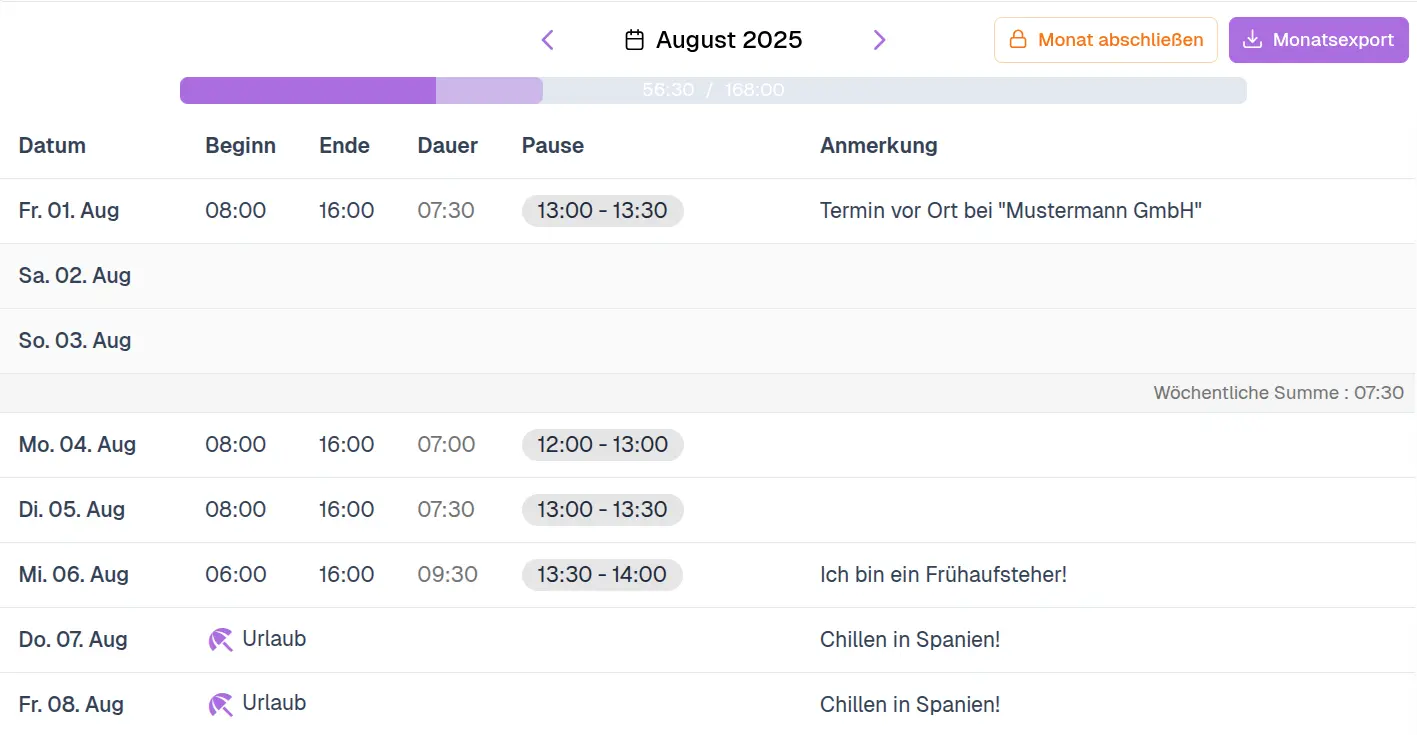Click the Mustermann GmbH note on Fr. 01. Aug
Screen dimensions: 1417x735
pyautogui.click(x=1010, y=211)
